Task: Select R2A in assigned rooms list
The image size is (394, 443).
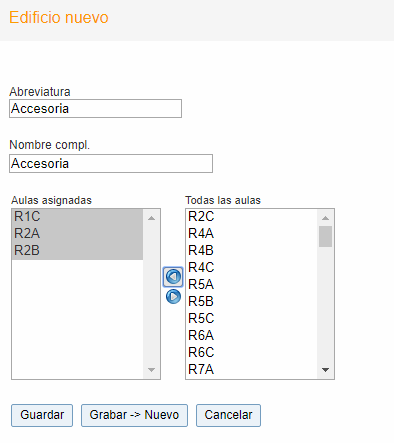Action: [77, 234]
